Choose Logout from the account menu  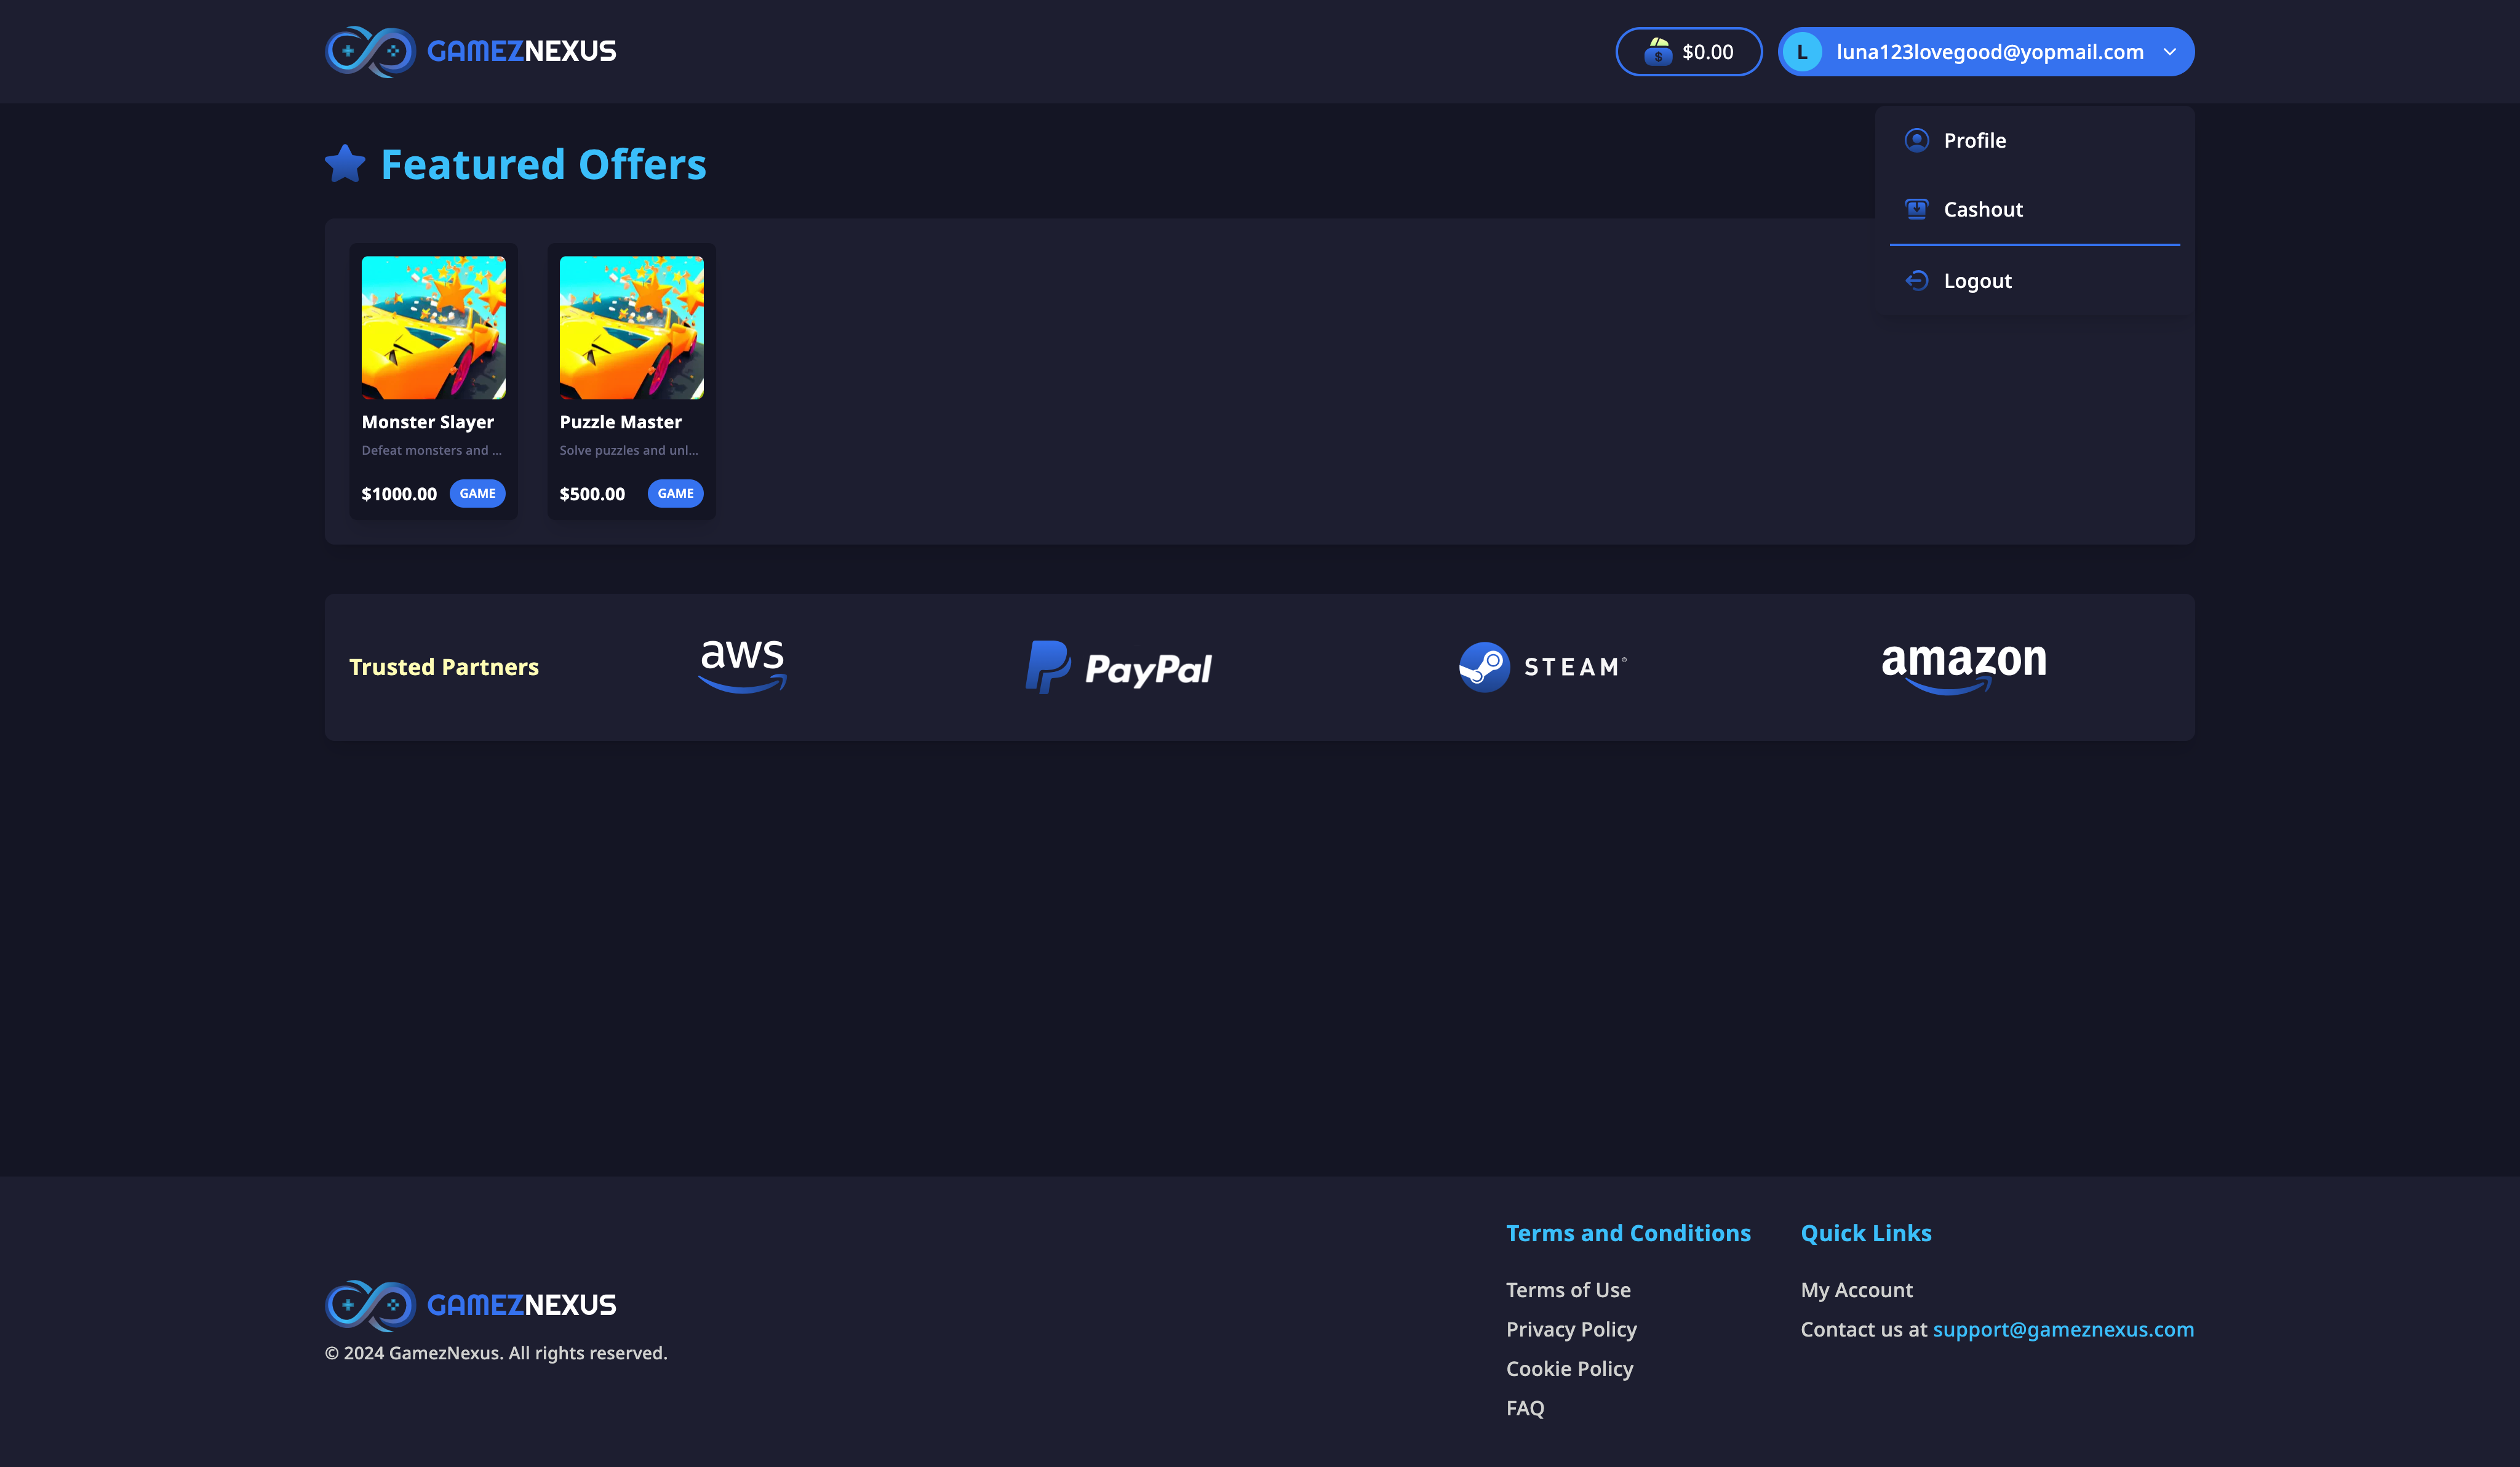tap(2034, 281)
